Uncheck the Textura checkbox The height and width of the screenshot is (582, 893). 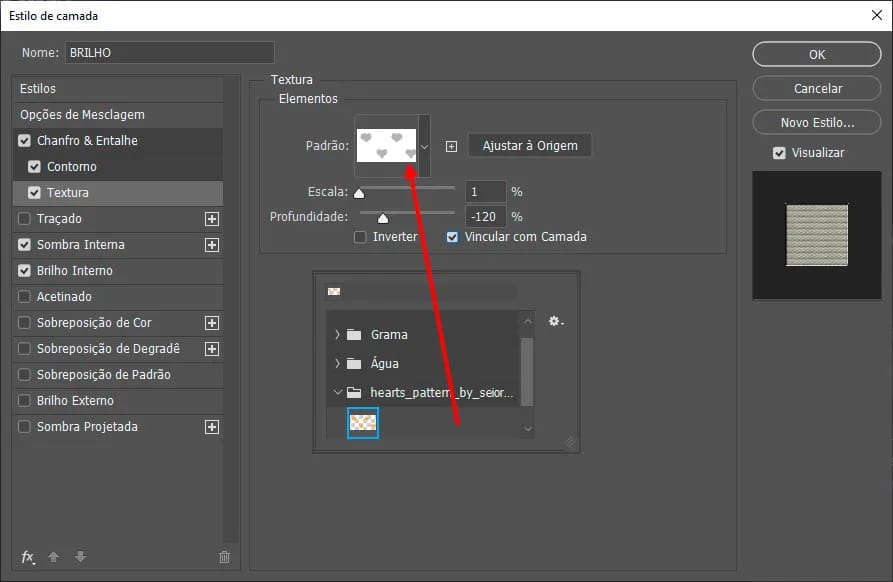(x=34, y=192)
